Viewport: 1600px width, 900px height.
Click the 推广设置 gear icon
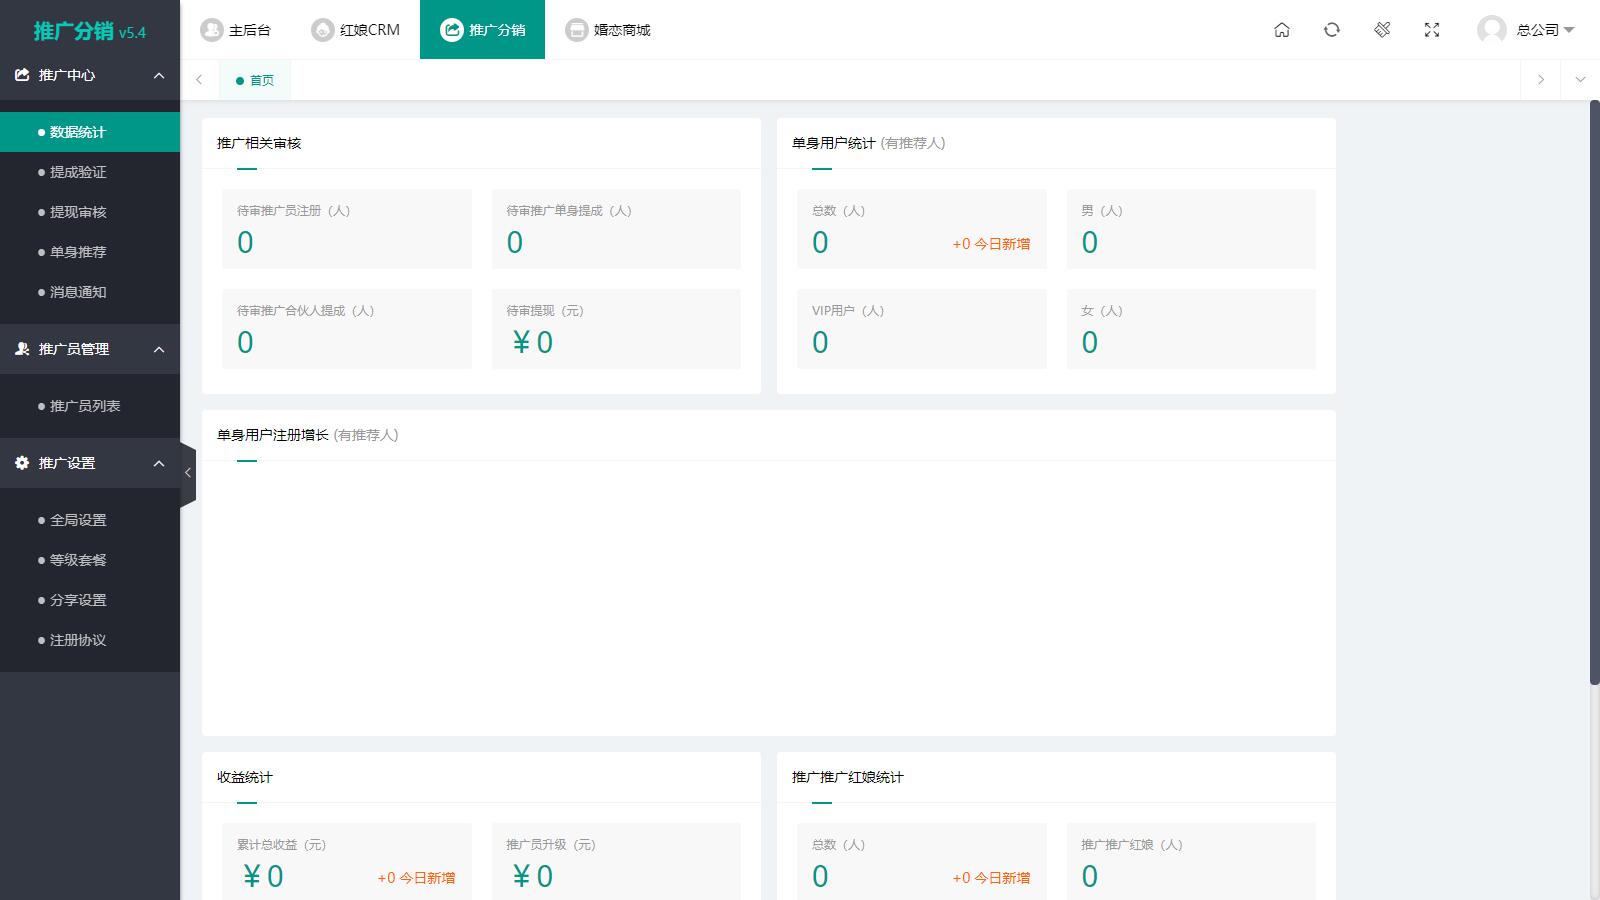coord(22,463)
